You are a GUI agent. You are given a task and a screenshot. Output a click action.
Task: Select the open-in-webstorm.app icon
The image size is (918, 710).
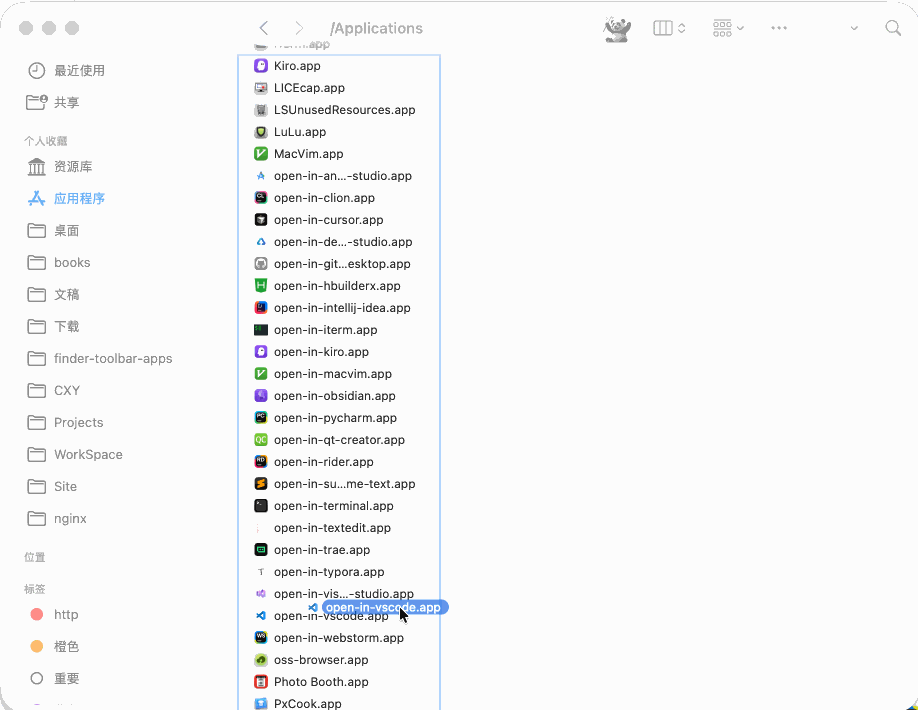tap(261, 638)
